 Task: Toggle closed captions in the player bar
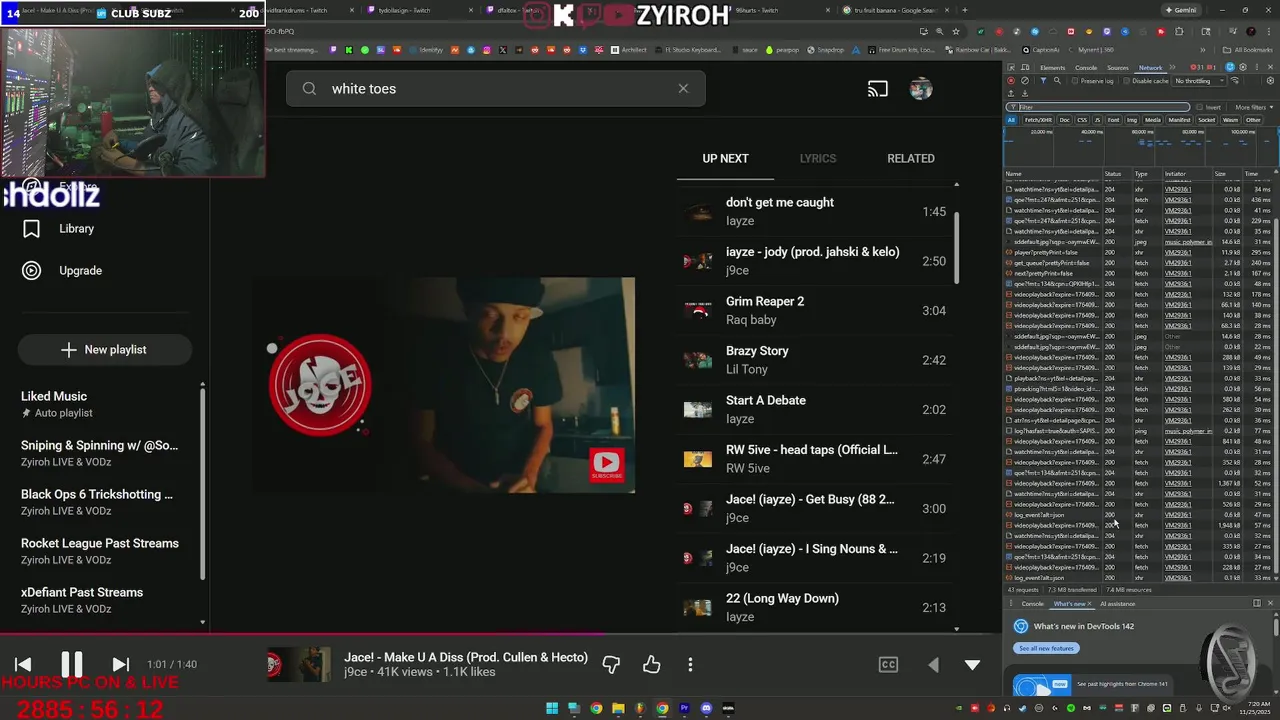pos(888,664)
